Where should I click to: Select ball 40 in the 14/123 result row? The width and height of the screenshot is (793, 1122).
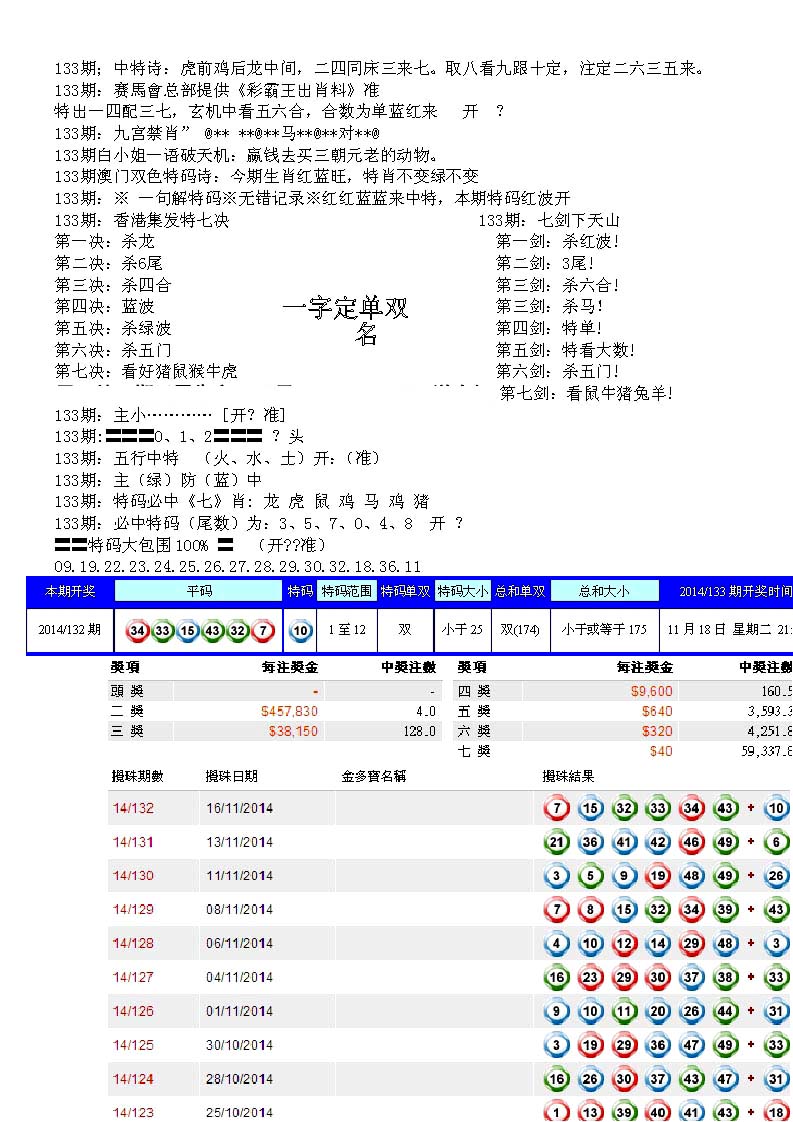coord(658,1112)
